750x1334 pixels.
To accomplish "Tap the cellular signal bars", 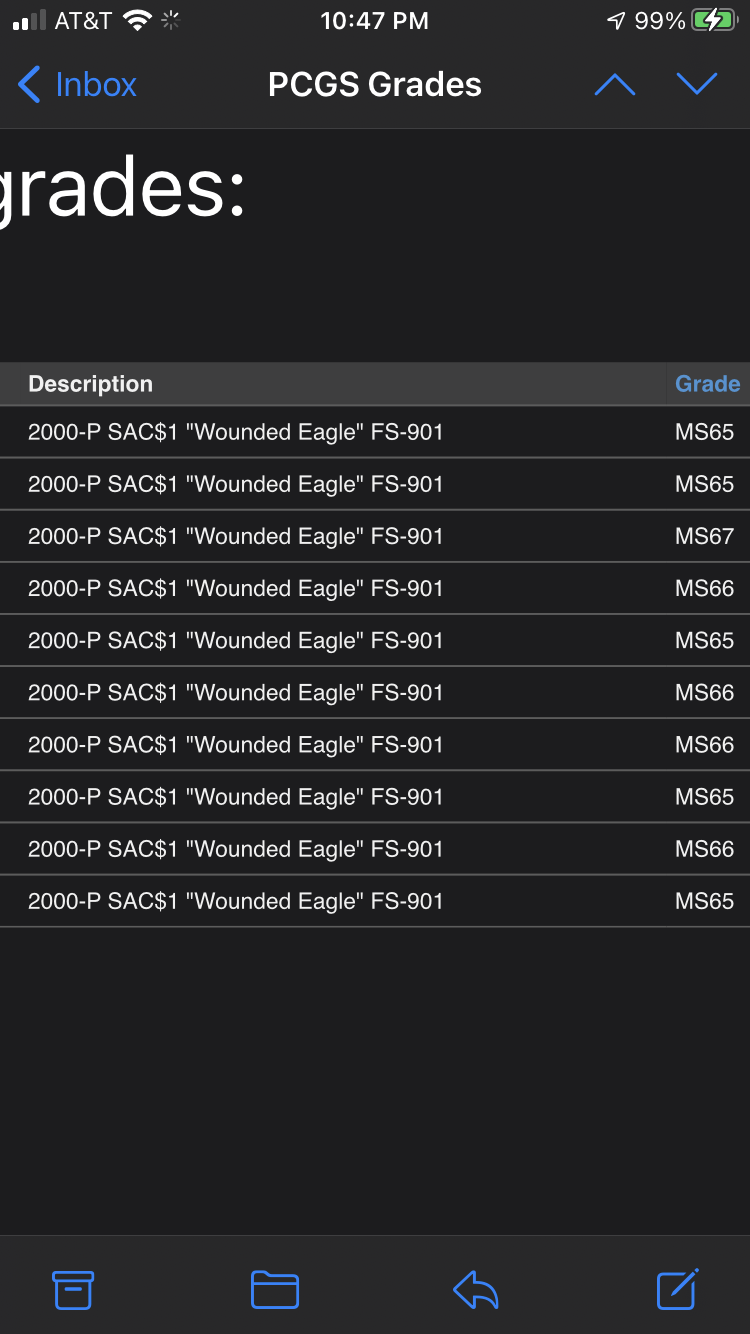I will pyautogui.click(x=30, y=21).
